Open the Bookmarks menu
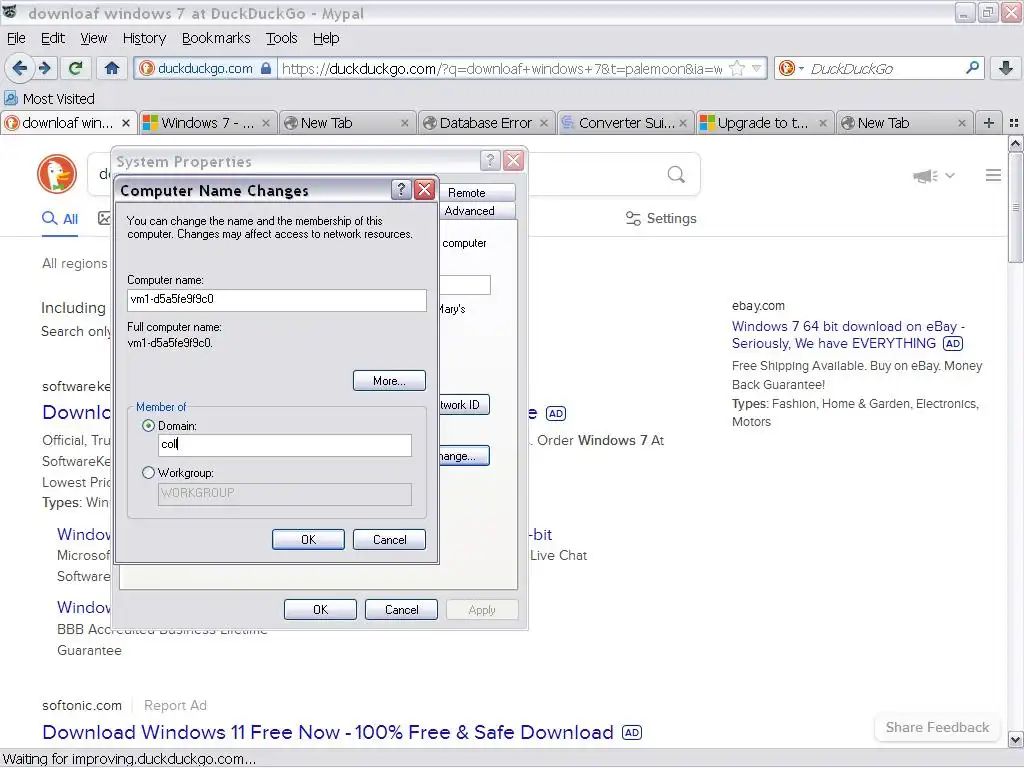1024x768 pixels. (216, 39)
